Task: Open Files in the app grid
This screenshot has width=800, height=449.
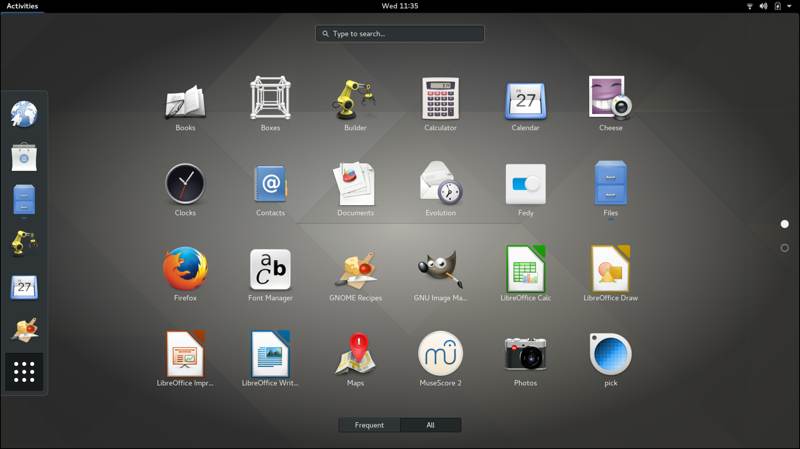Action: pyautogui.click(x=611, y=189)
